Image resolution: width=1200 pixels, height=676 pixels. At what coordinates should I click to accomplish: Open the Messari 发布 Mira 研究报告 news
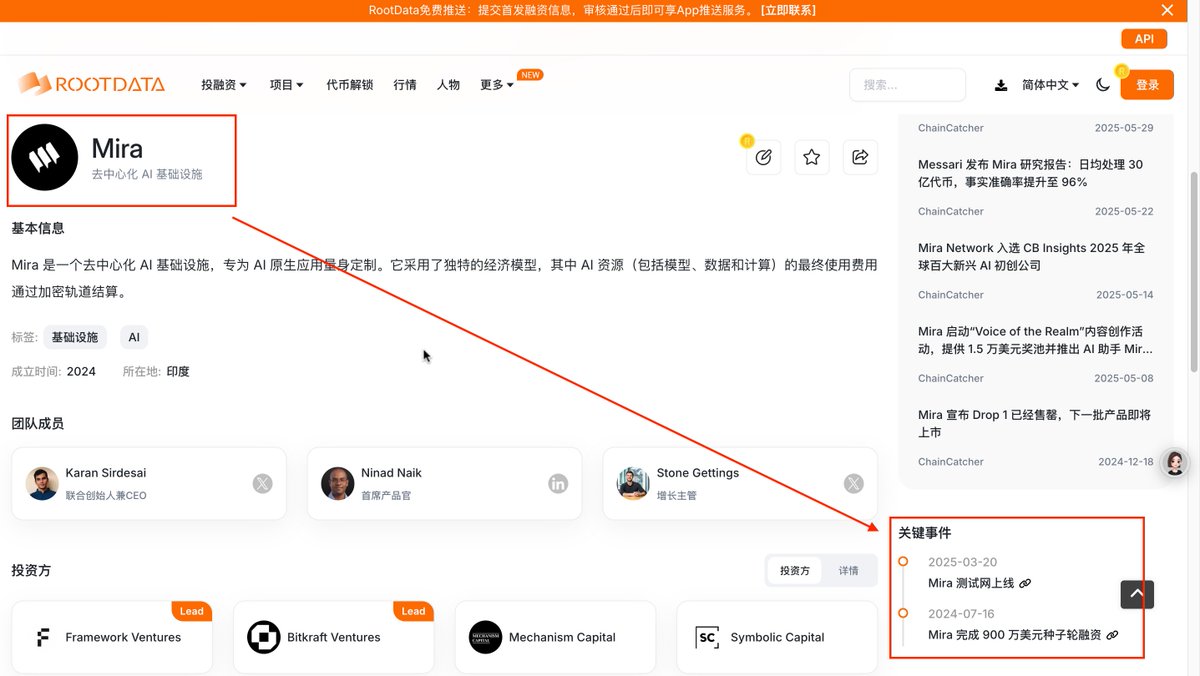1031,173
